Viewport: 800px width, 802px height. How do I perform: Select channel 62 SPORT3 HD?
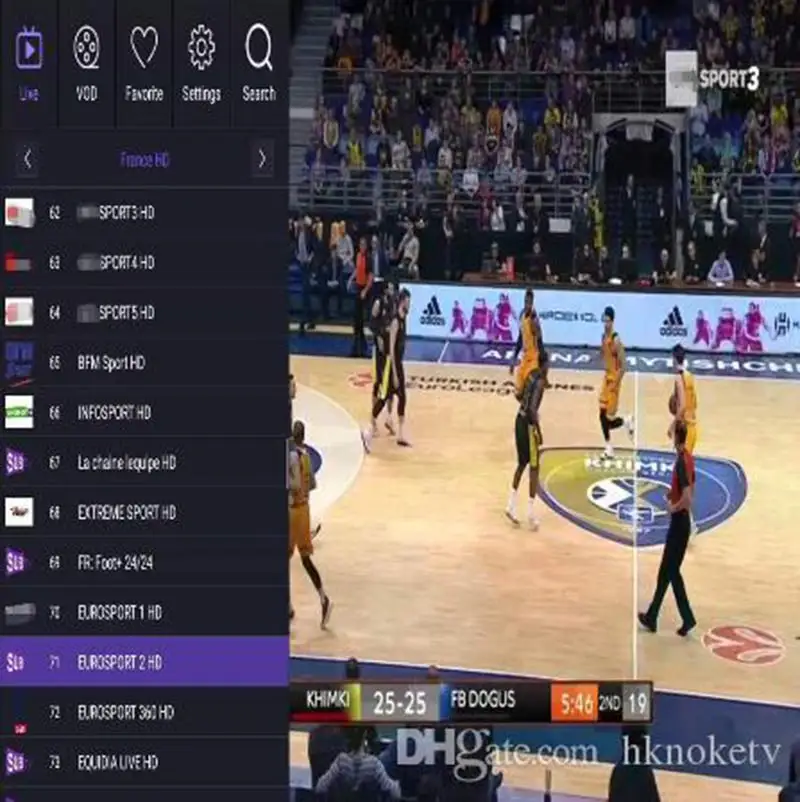pyautogui.click(x=144, y=212)
